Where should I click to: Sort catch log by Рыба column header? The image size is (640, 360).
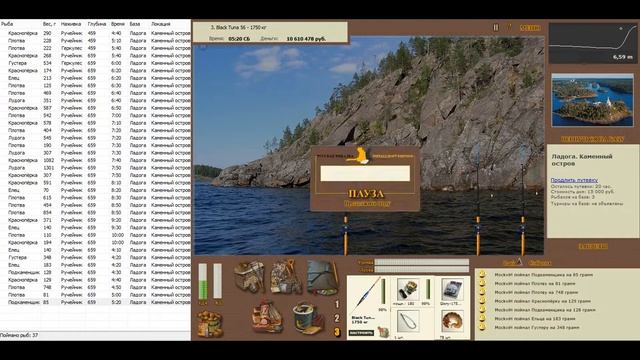(x=7, y=24)
